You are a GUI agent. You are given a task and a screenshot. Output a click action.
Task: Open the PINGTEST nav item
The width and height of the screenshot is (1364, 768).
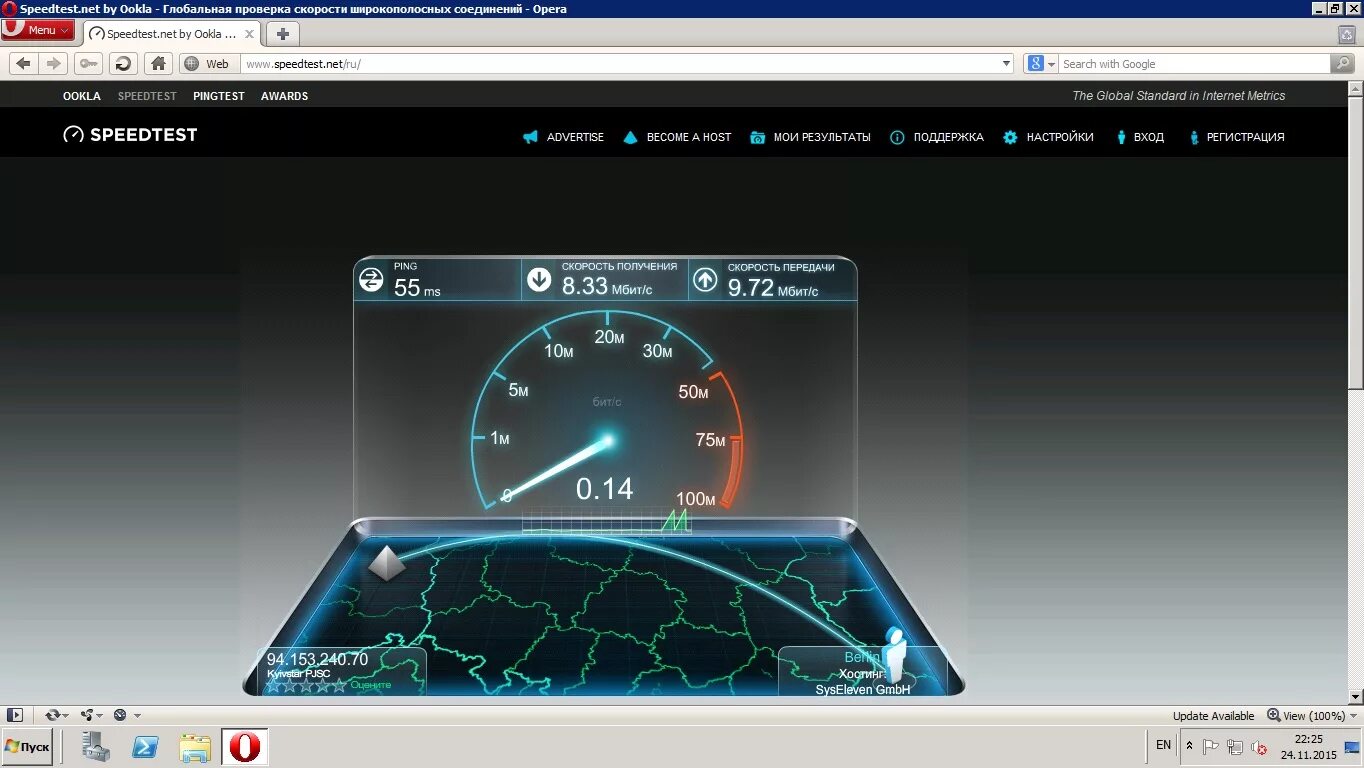coord(219,96)
